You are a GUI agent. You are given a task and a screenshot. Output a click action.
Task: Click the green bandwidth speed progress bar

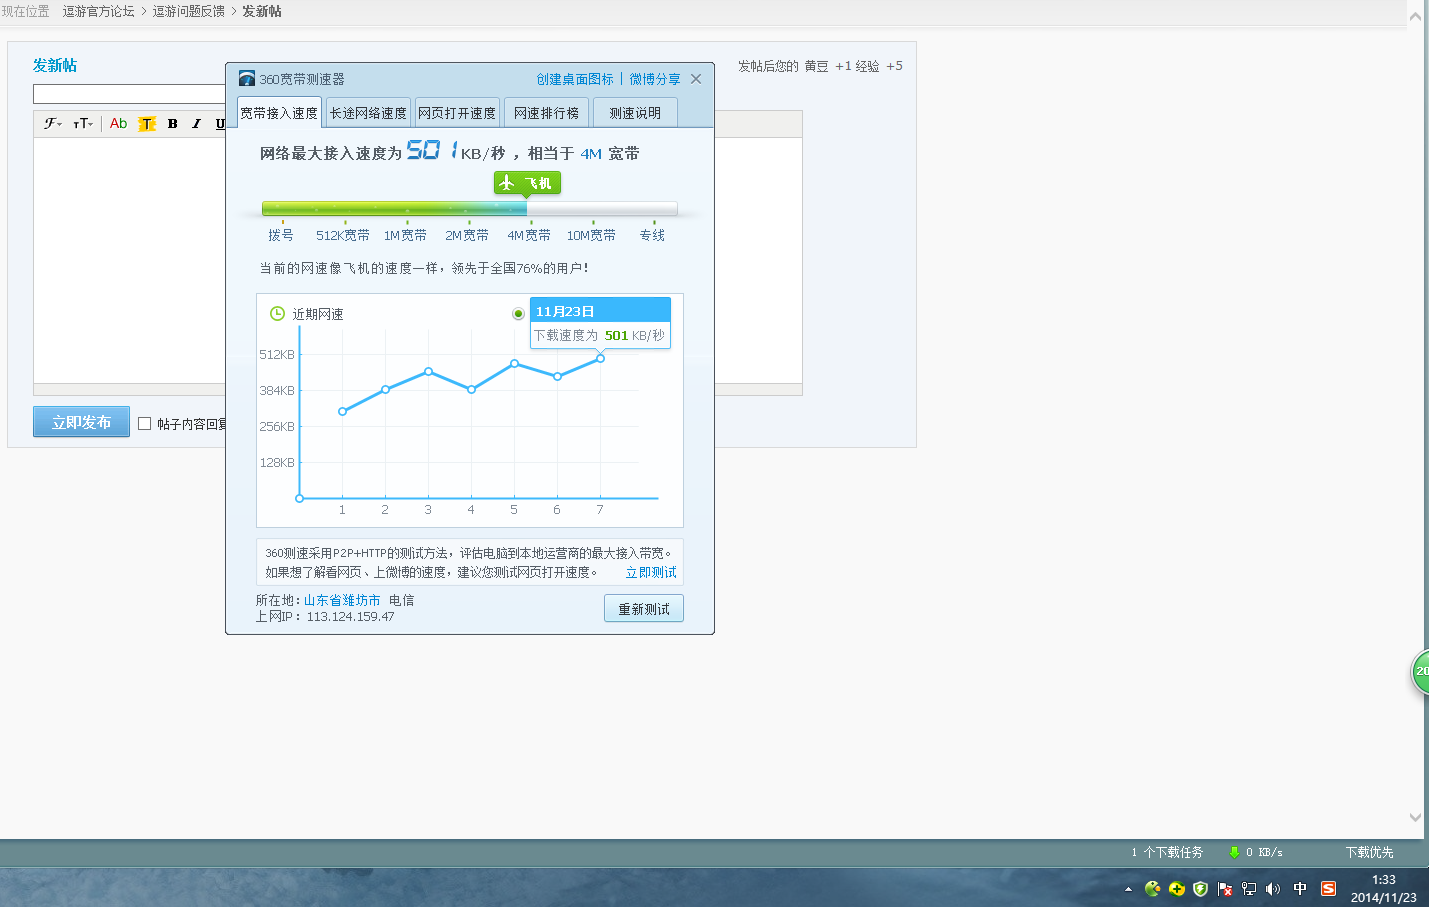(x=394, y=208)
